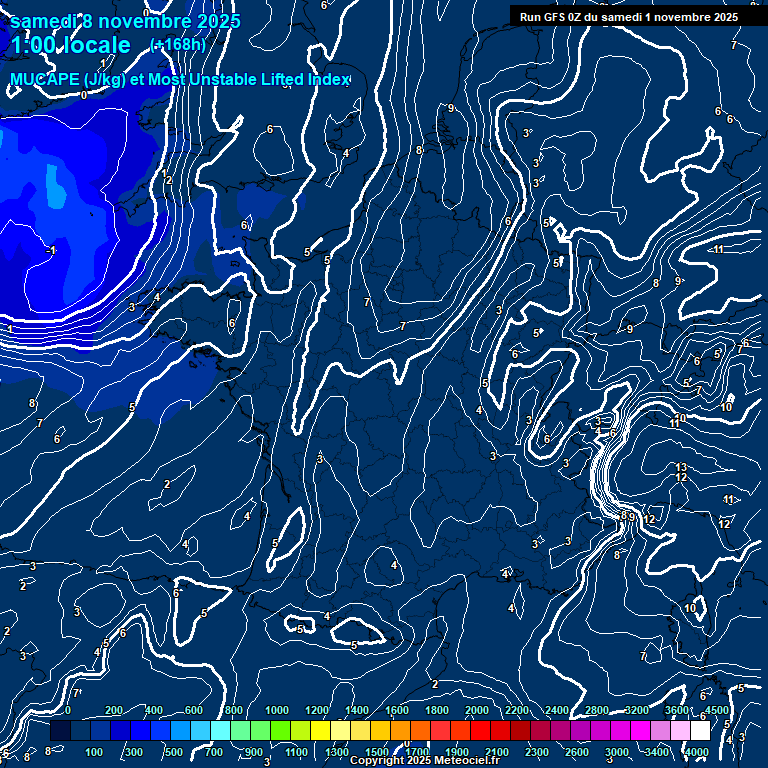Click the '4000' legend label

[697, 752]
